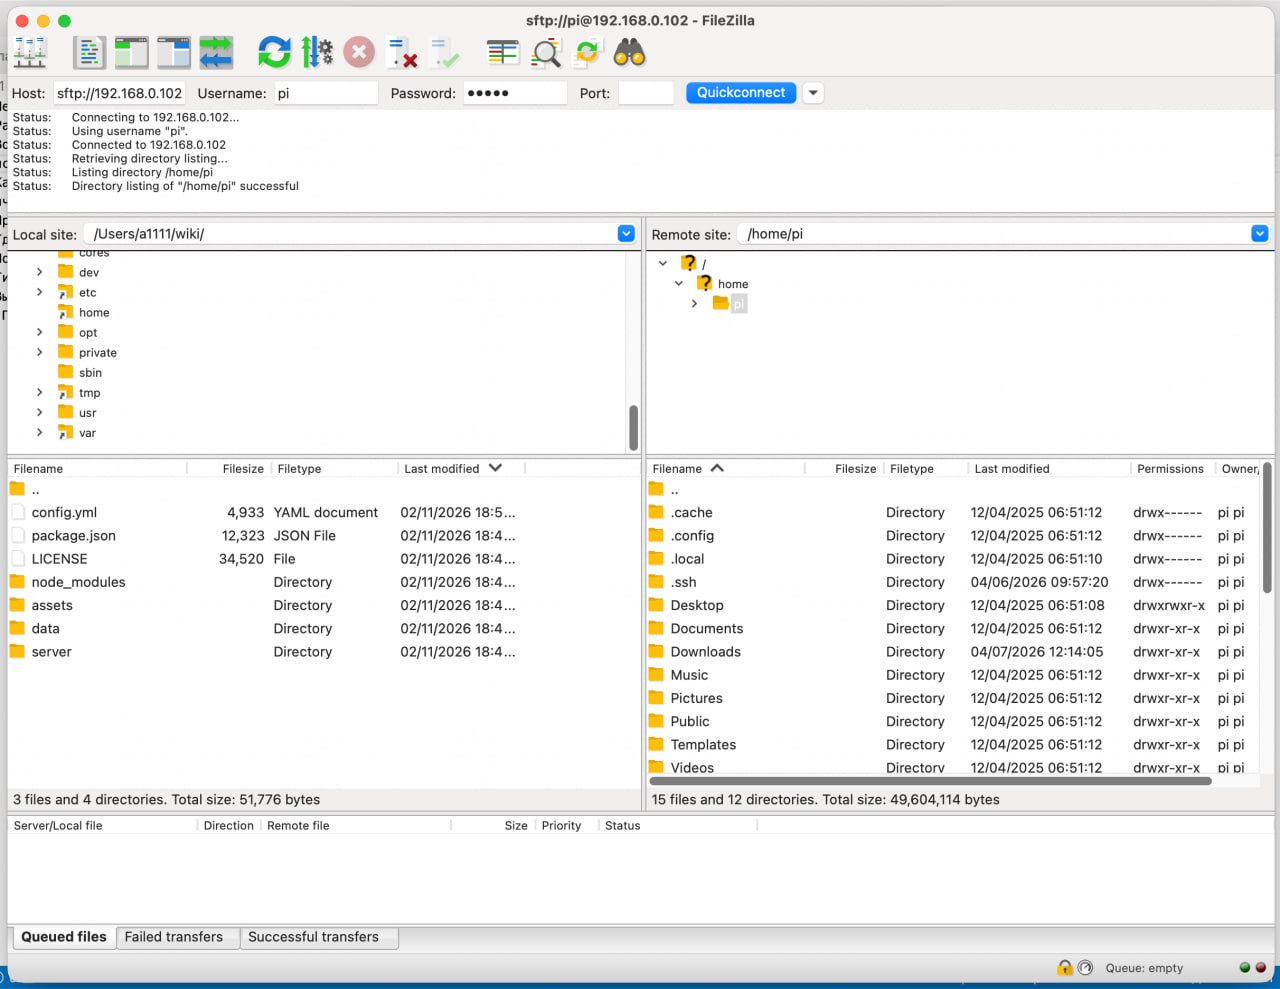Enable synchronized browsing
The height and width of the screenshot is (989, 1280).
point(587,52)
